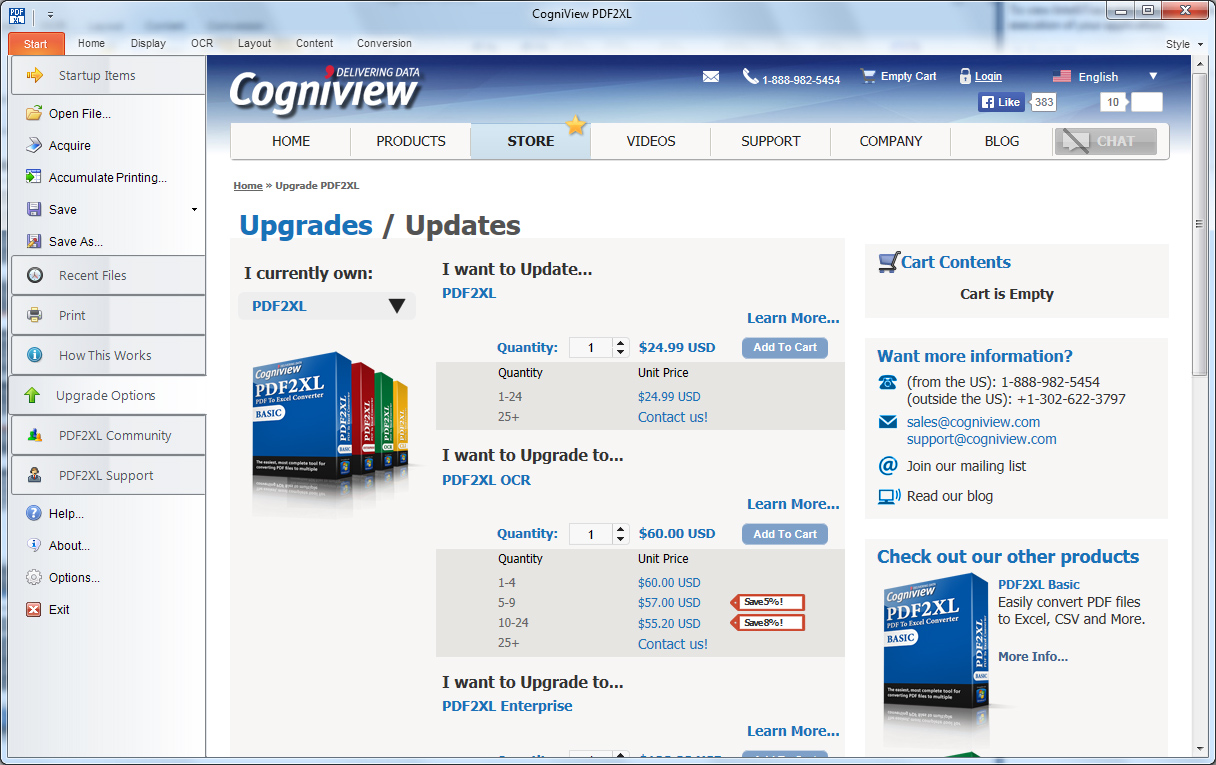Open the Display ribbon tab
1216x765 pixels.
click(x=148, y=43)
